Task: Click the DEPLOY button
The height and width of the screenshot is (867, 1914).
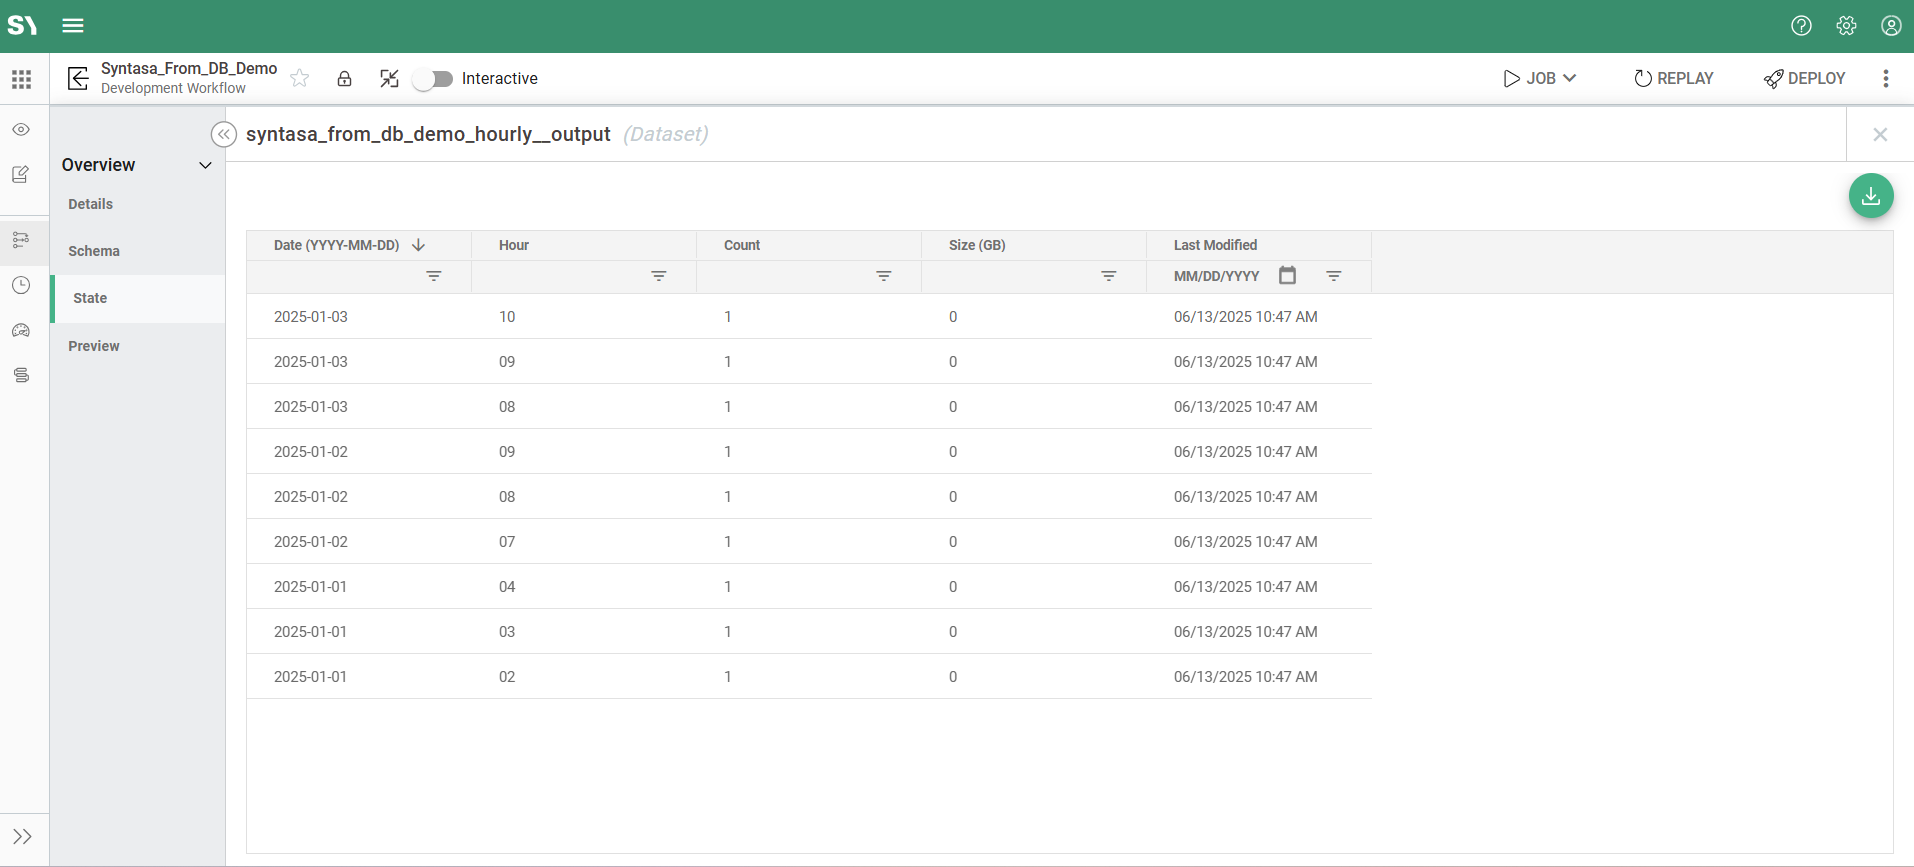Action: [x=1805, y=79]
